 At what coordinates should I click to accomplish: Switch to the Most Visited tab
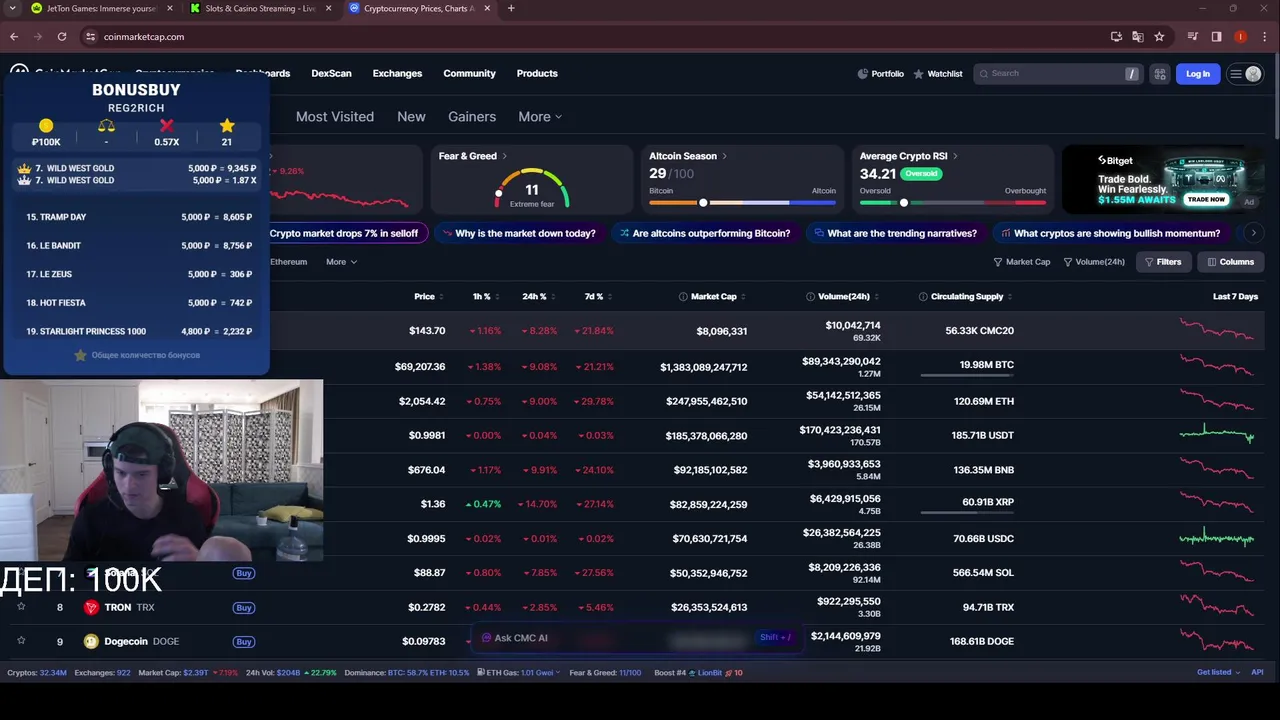point(335,116)
